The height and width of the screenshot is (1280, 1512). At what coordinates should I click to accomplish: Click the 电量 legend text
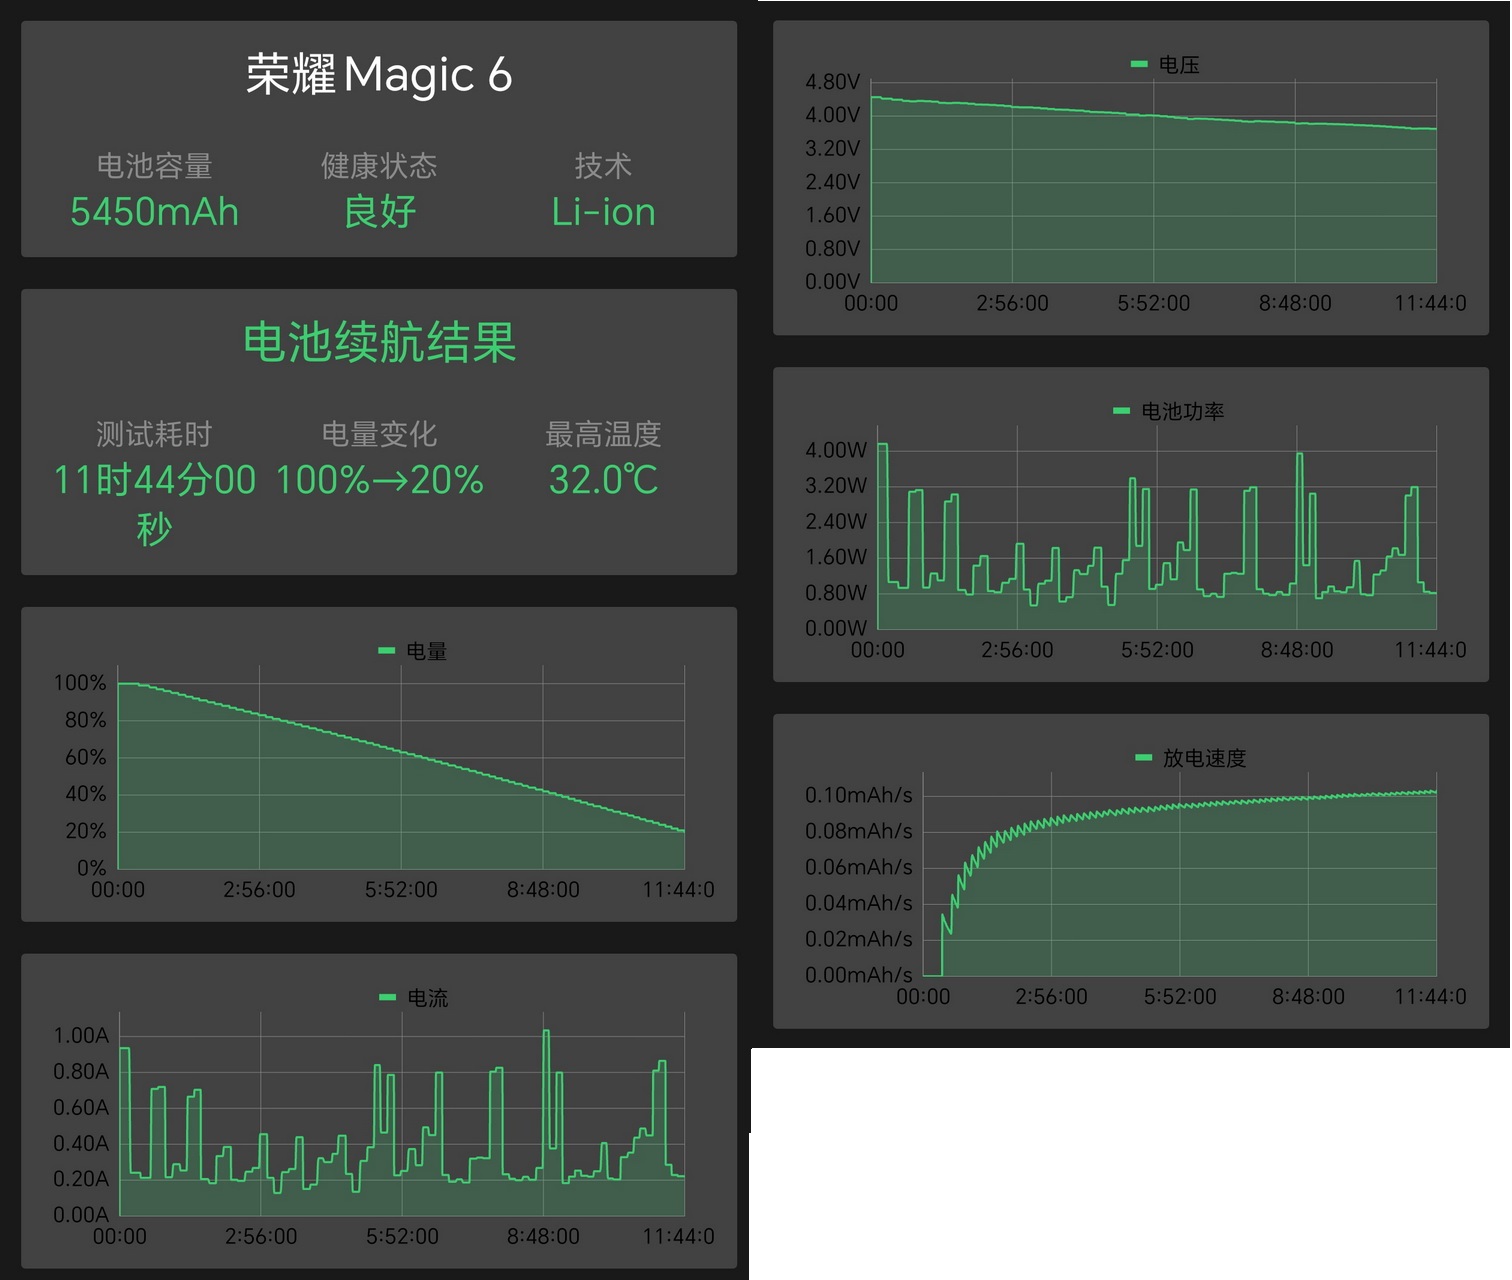[x=427, y=651]
